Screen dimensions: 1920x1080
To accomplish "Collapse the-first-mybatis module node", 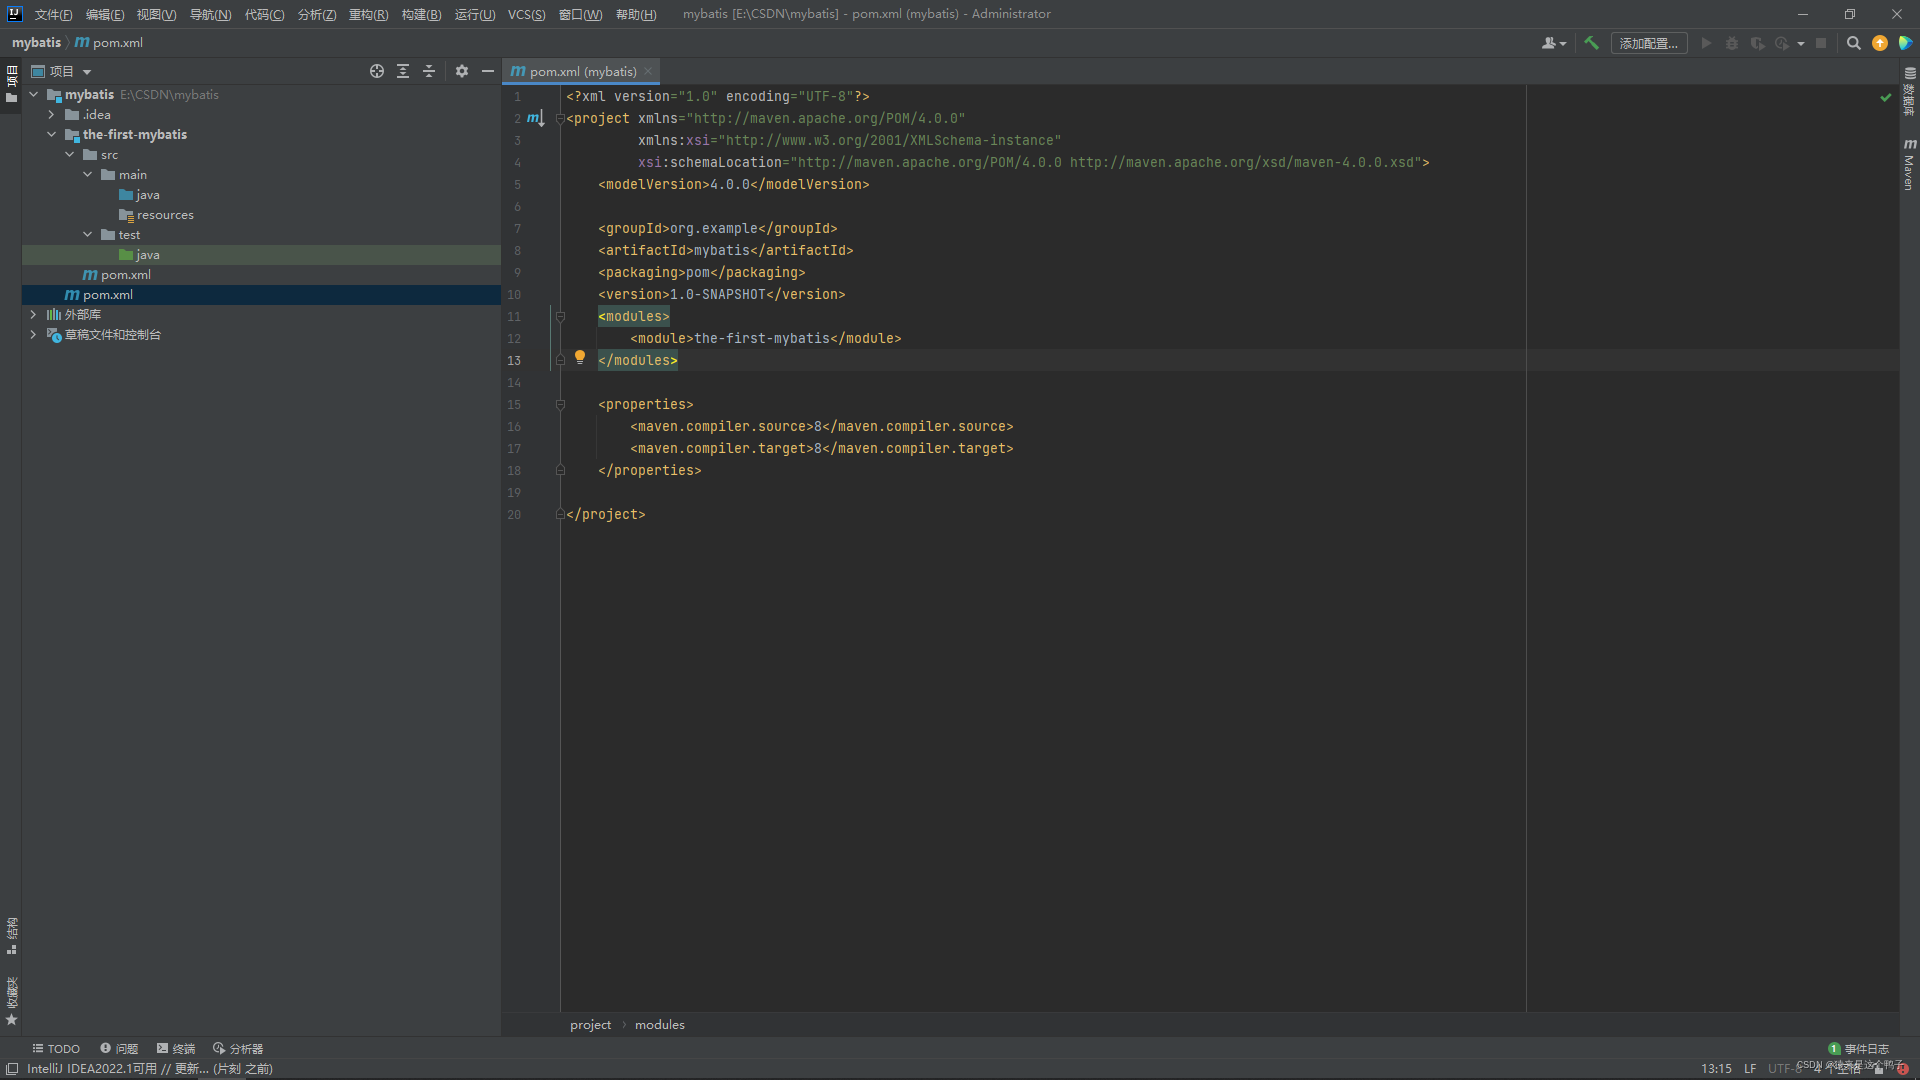I will point(52,135).
